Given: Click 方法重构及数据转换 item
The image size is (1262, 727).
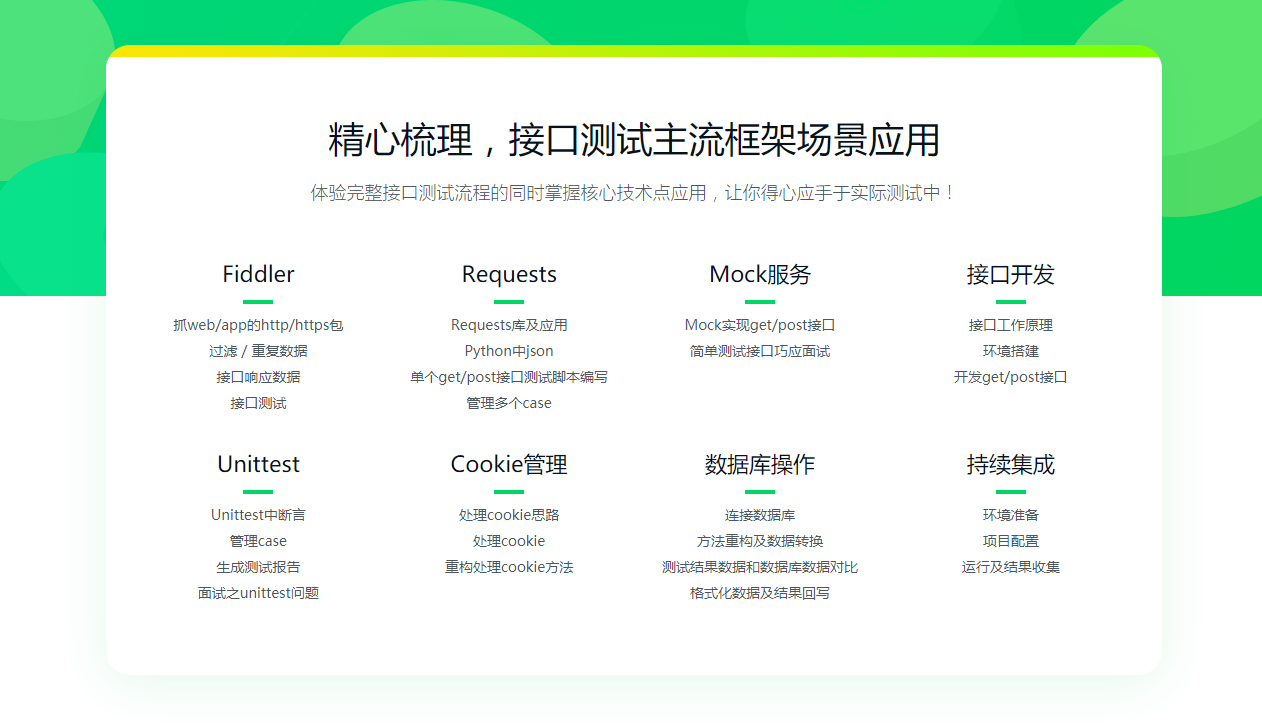Looking at the screenshot, I should click(x=760, y=541).
